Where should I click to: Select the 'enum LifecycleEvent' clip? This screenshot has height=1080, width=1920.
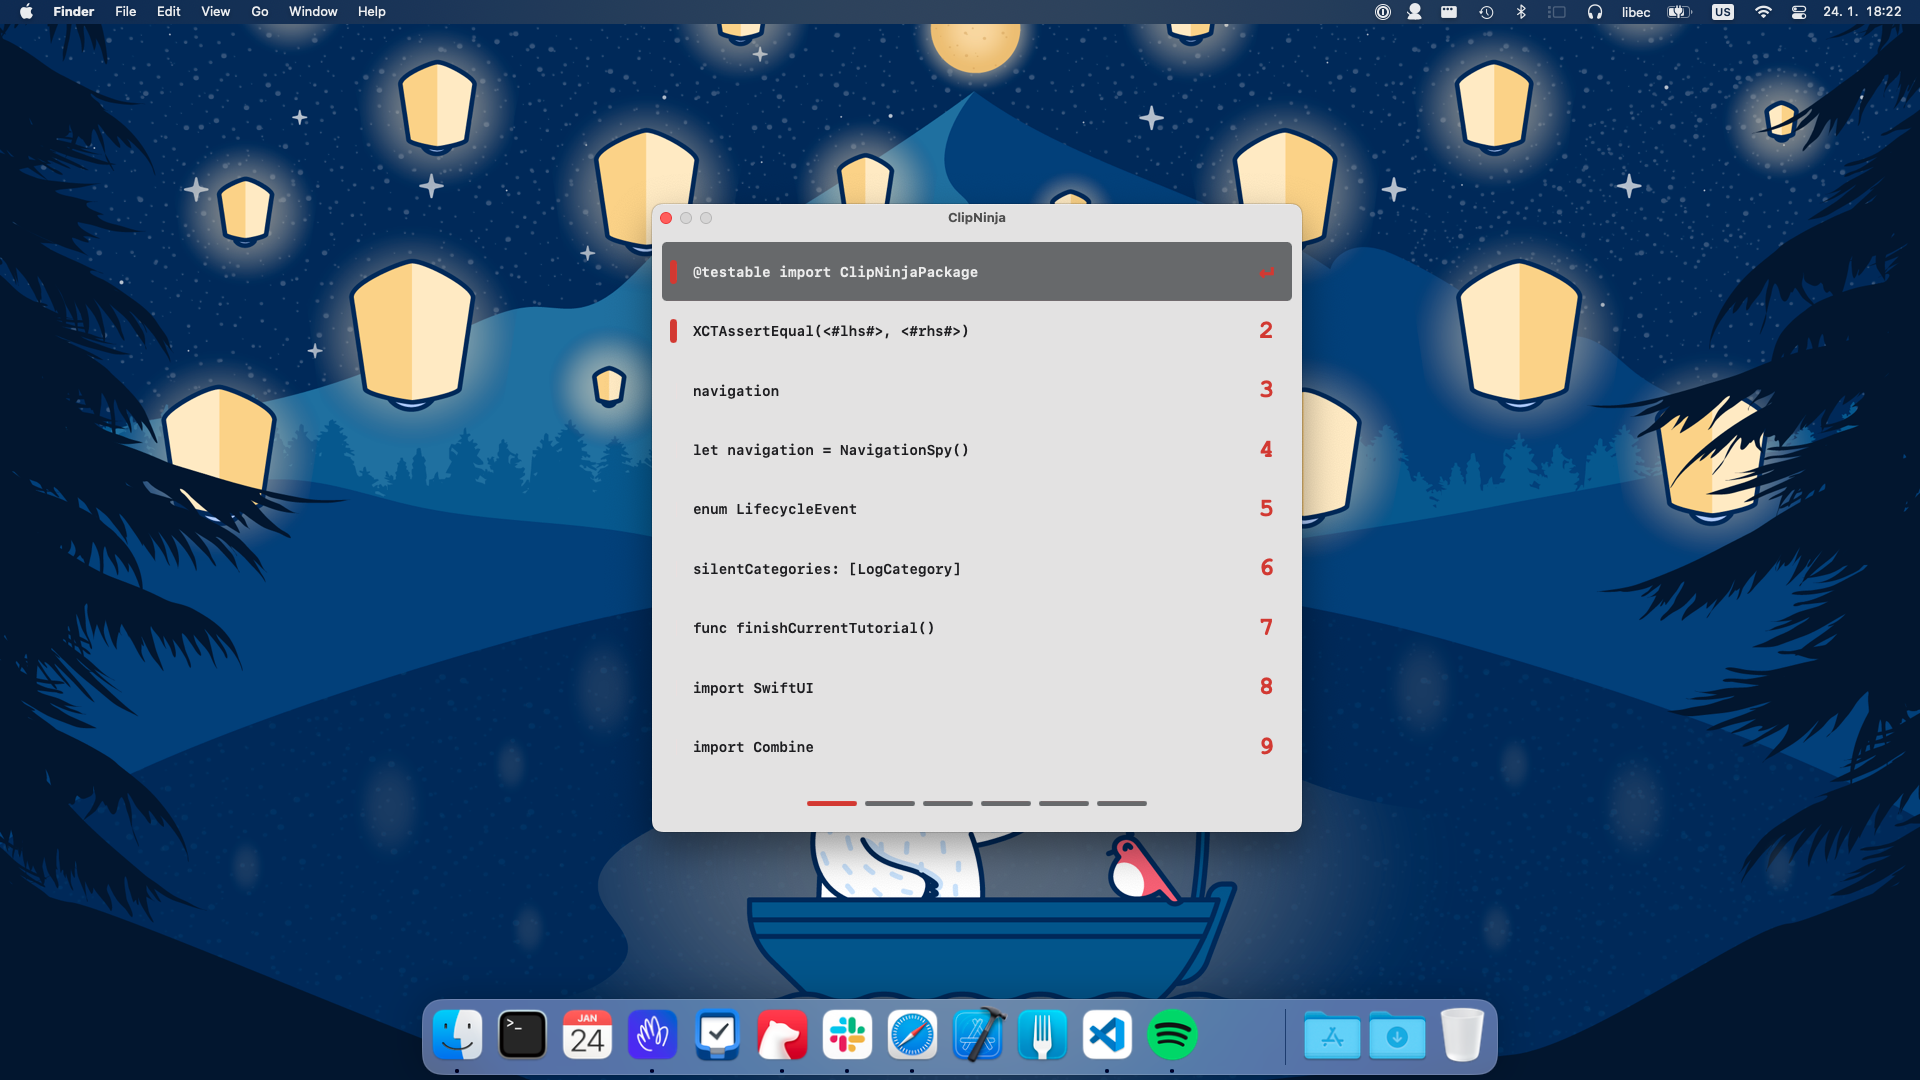click(x=977, y=509)
